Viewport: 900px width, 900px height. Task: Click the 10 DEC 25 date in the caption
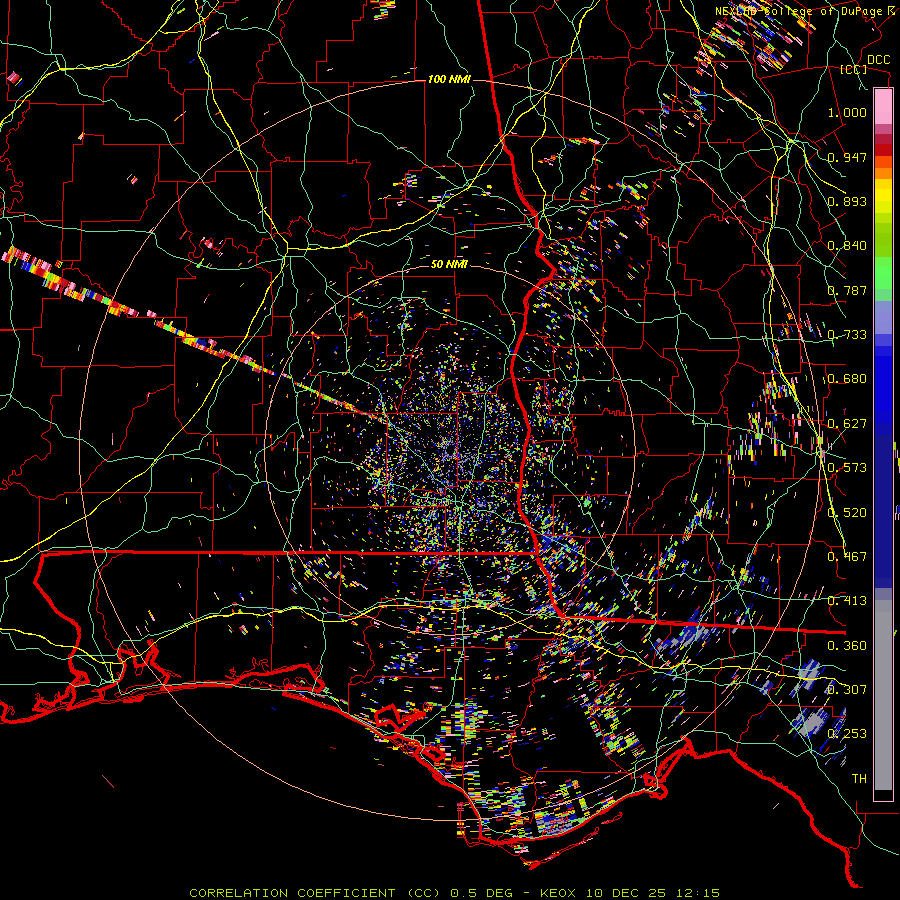coord(626,893)
